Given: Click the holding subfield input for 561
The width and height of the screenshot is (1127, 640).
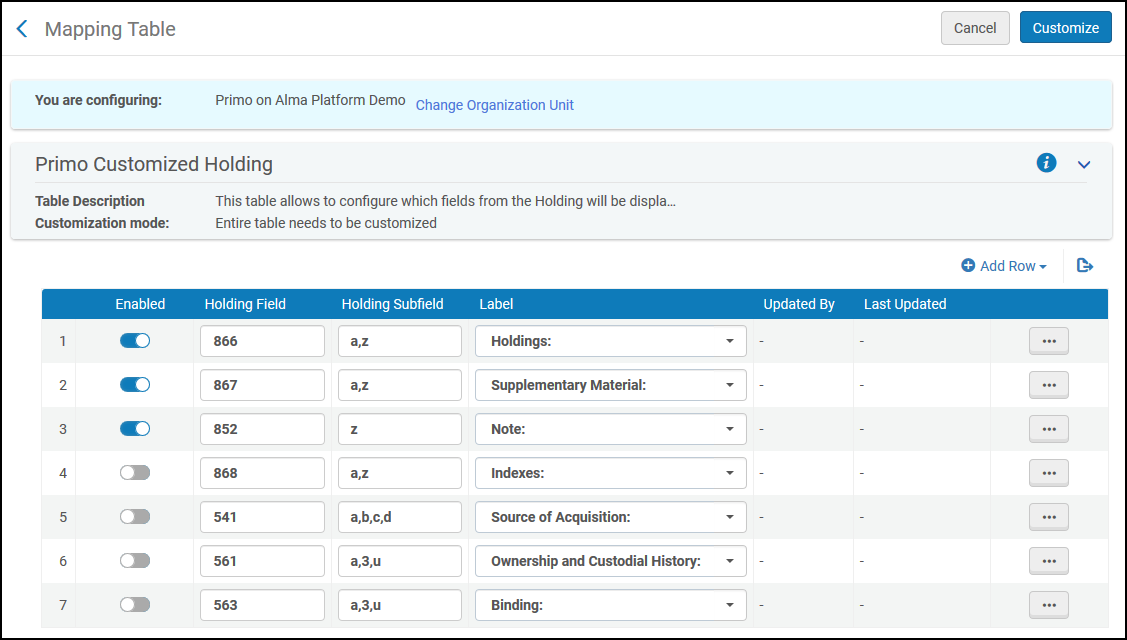Looking at the screenshot, I should (399, 561).
